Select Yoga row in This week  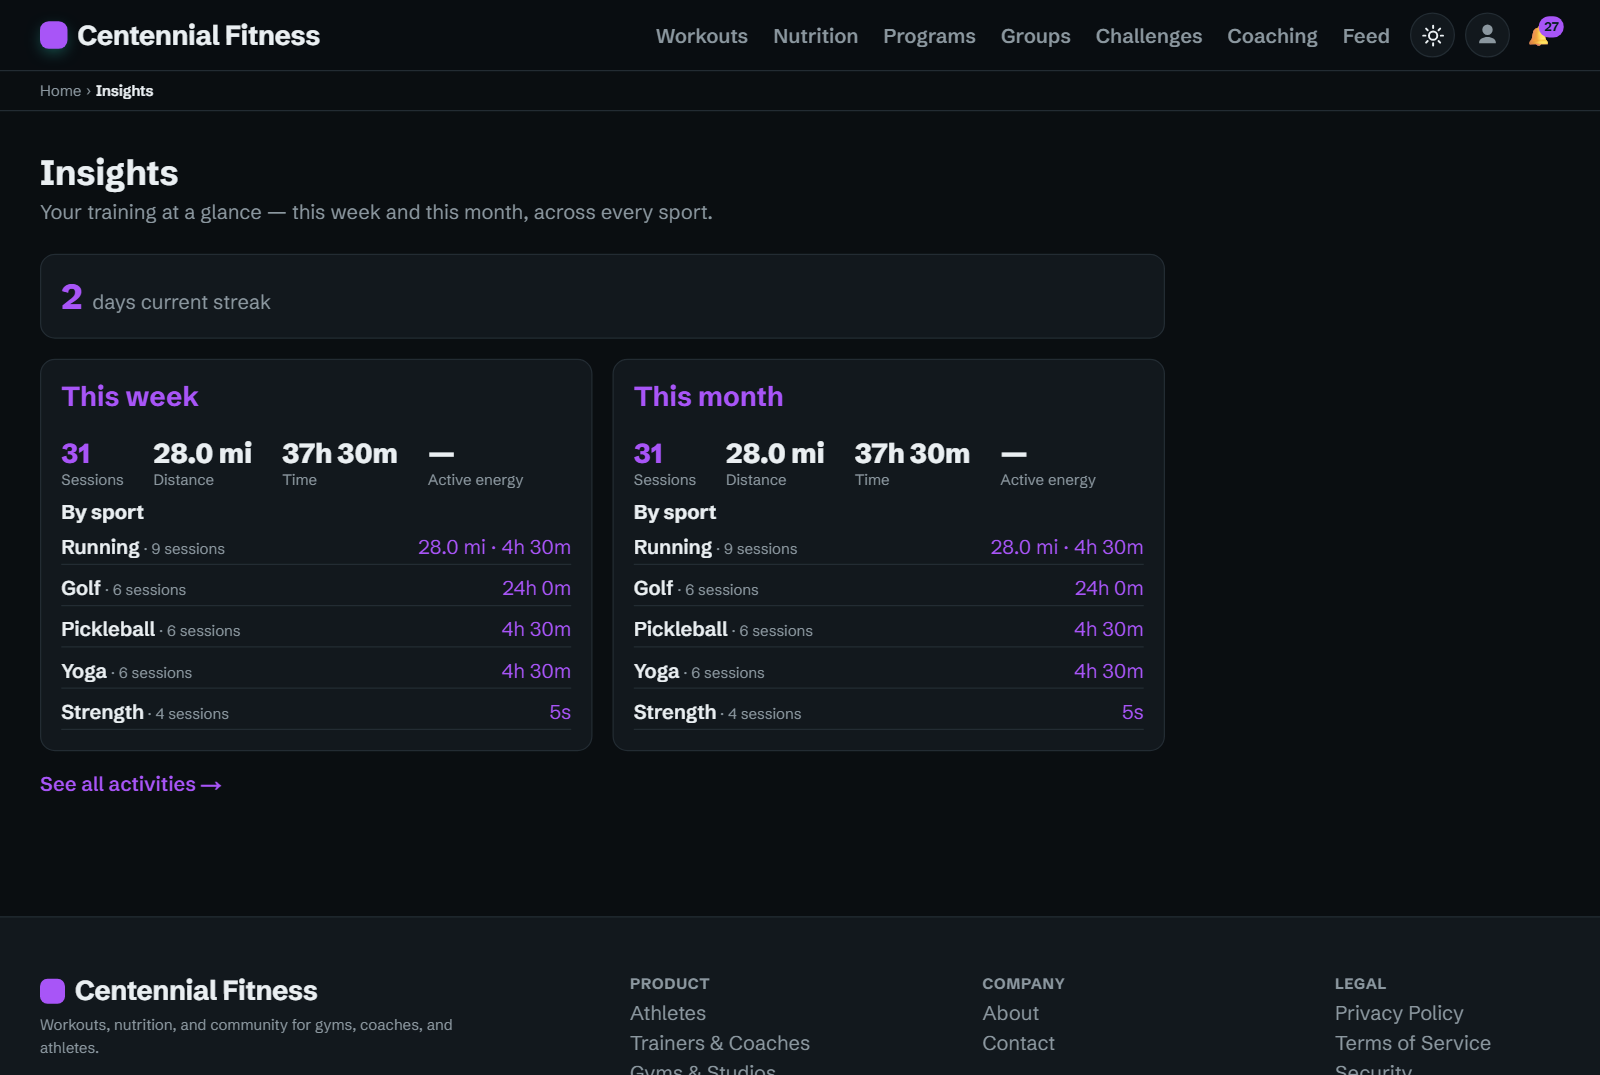pos(316,671)
